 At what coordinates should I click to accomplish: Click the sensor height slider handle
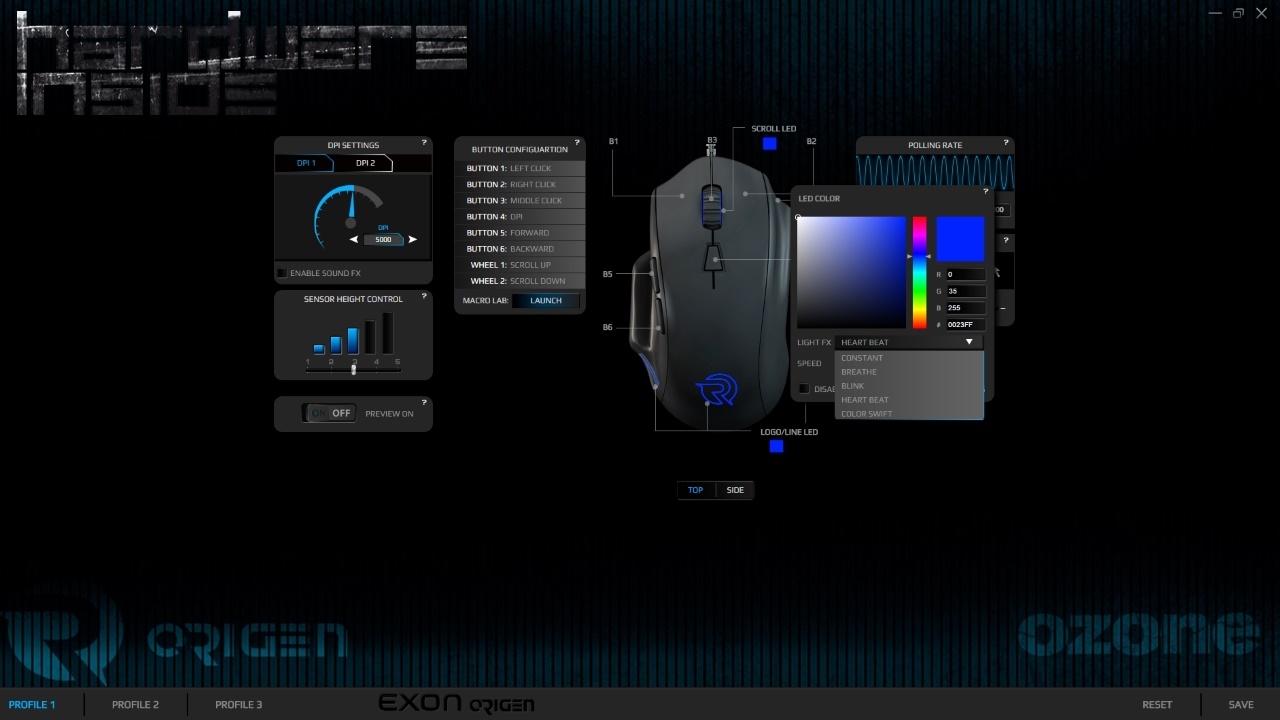click(354, 370)
